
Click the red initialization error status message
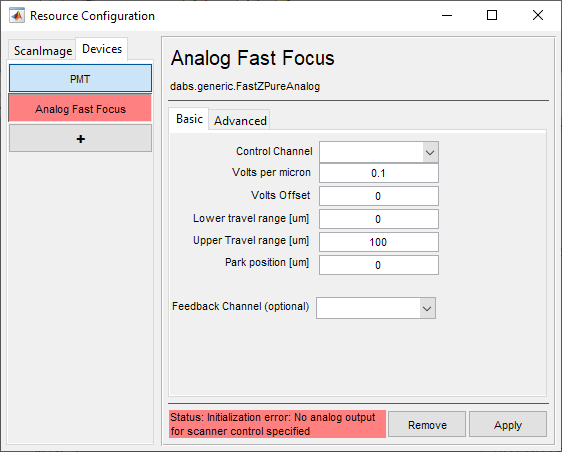277,424
